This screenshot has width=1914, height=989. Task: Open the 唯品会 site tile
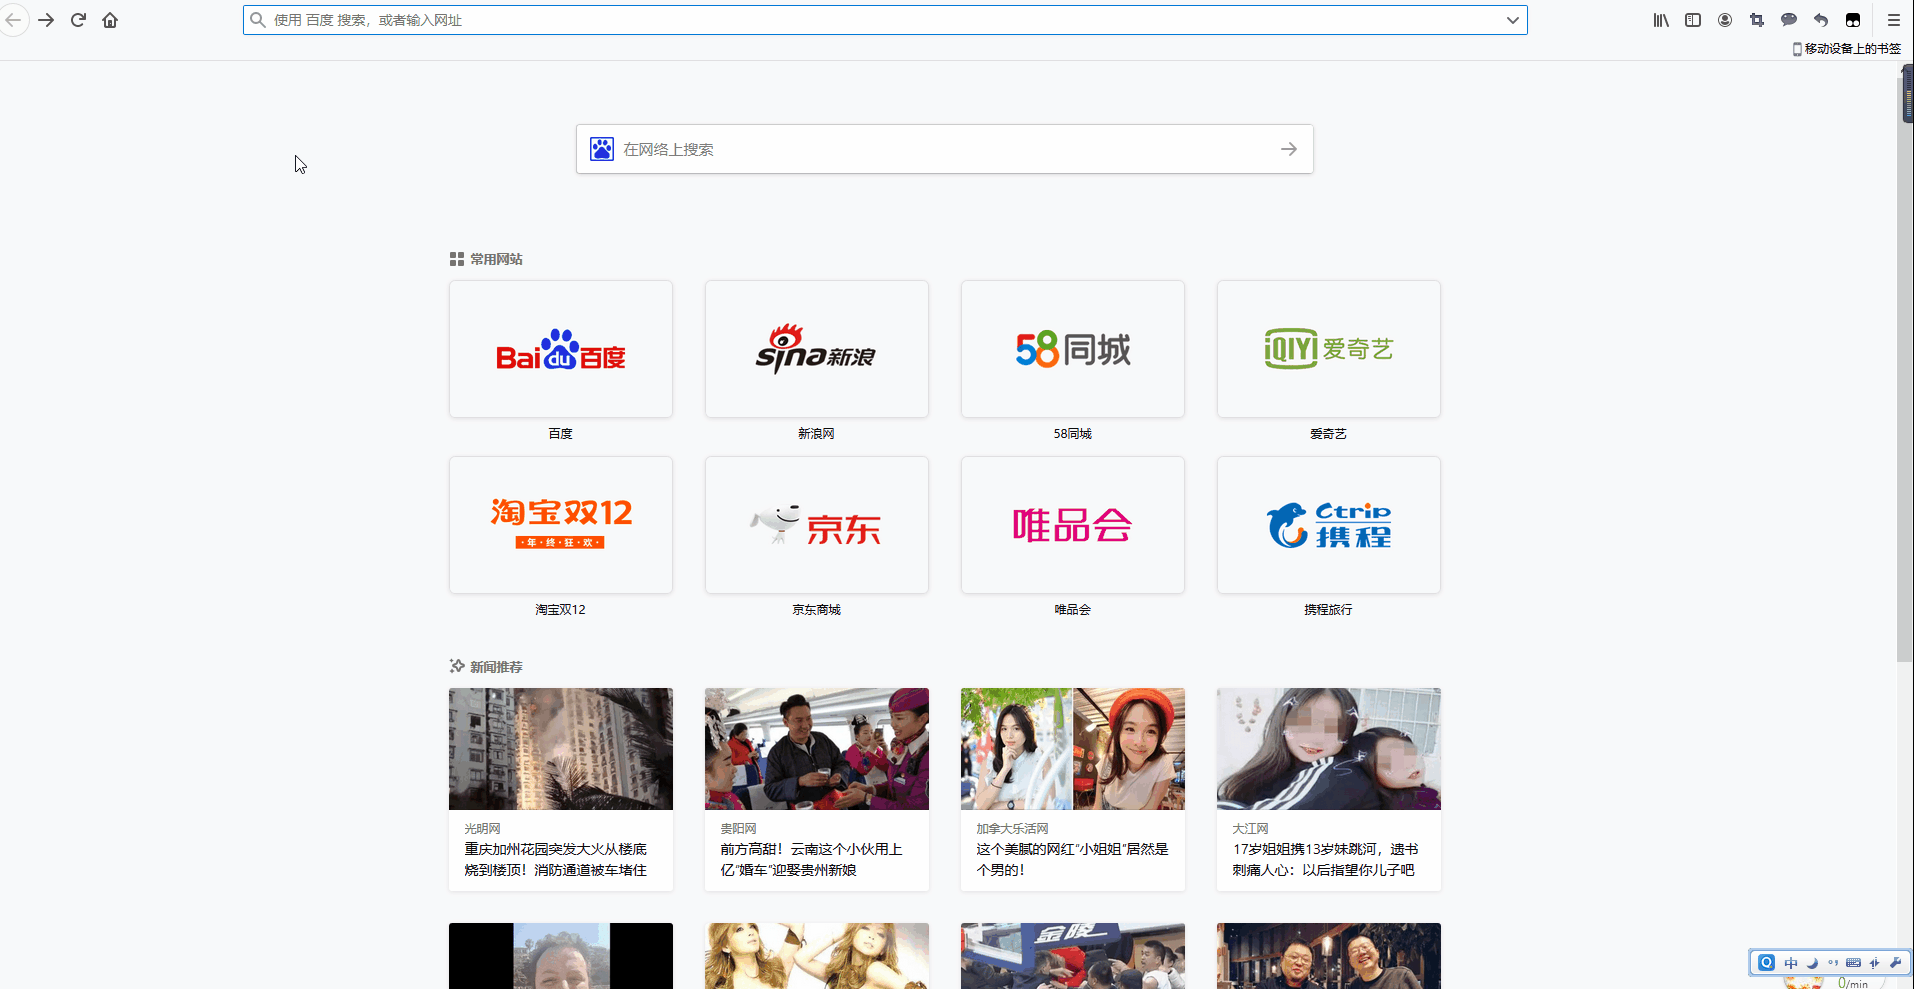pos(1073,525)
